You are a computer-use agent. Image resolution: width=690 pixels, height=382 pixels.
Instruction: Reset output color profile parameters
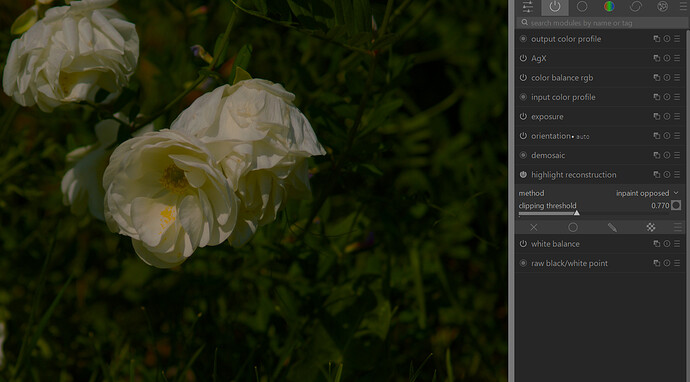667,39
